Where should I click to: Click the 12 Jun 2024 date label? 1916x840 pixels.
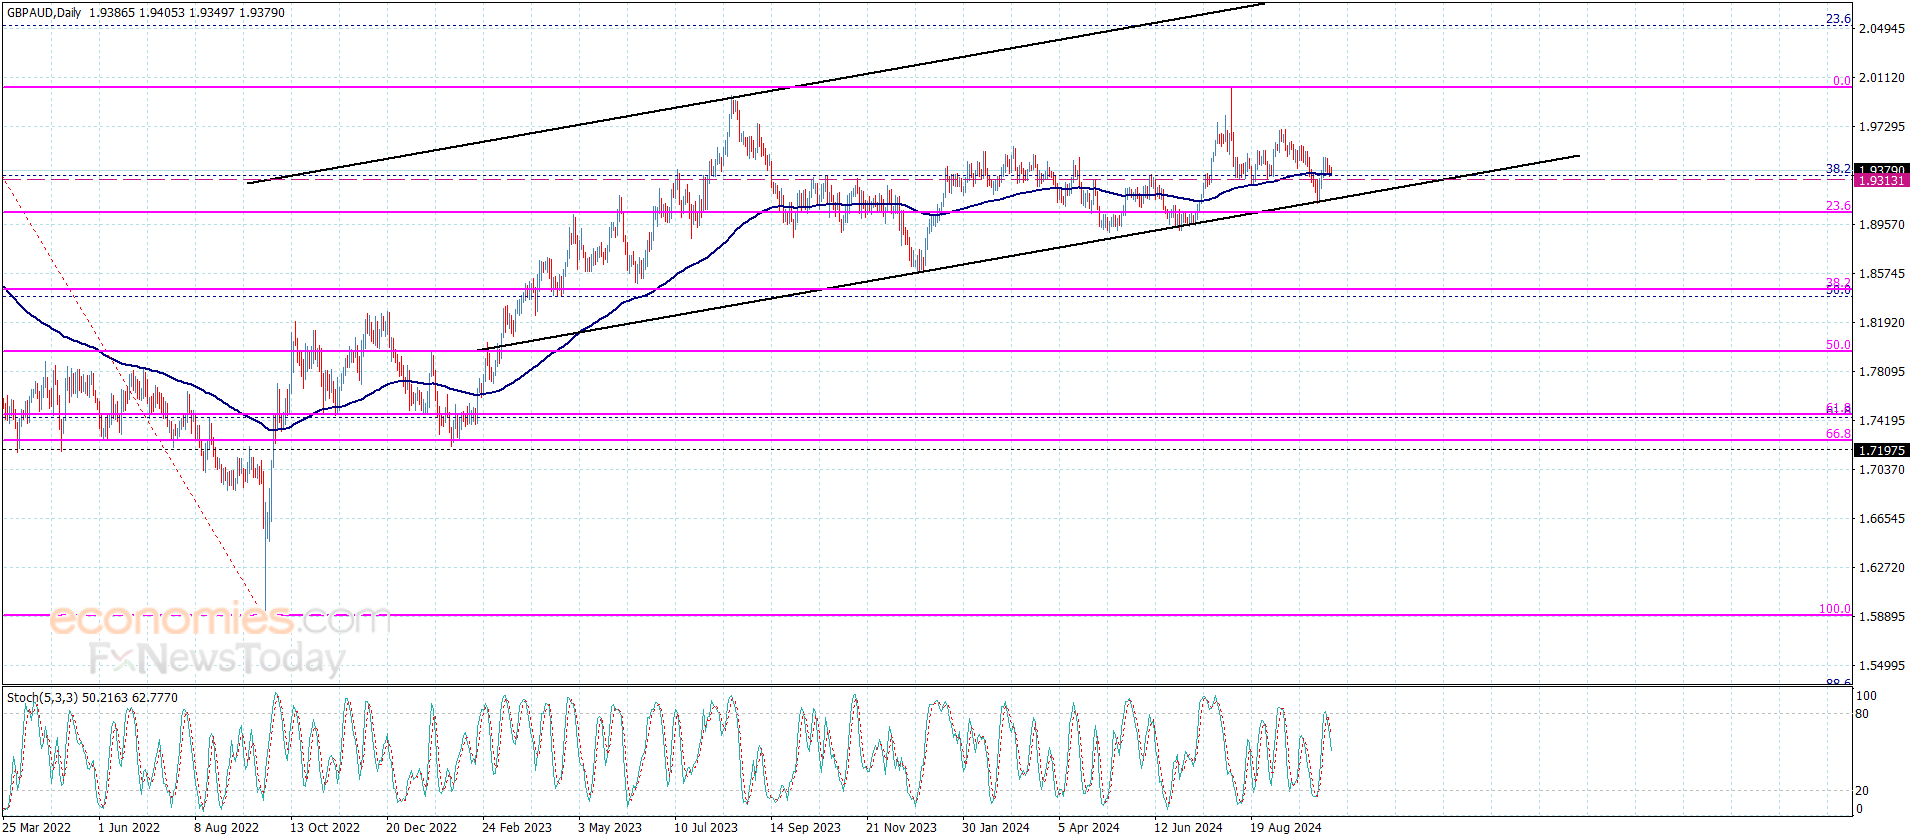[1188, 827]
